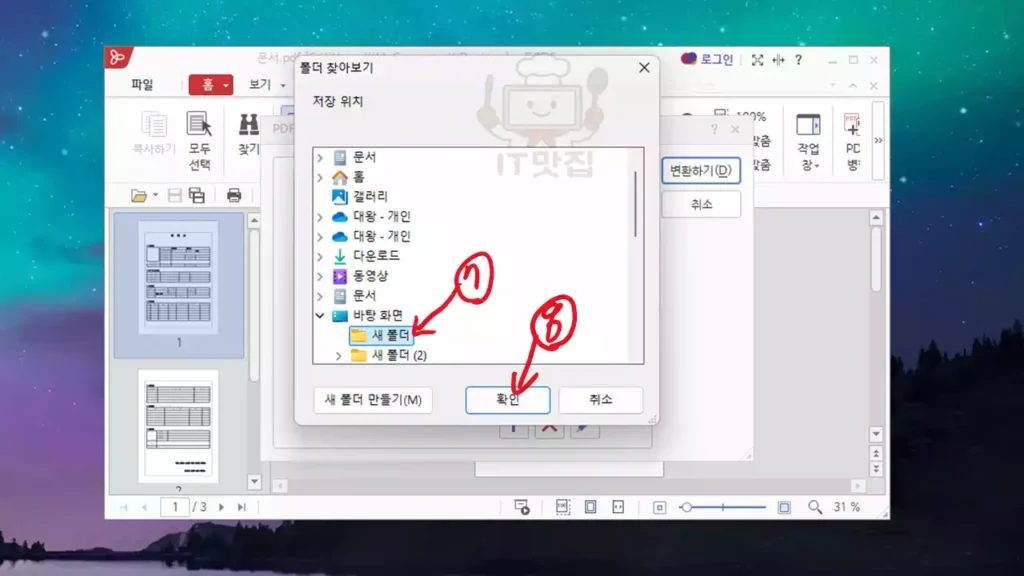Click the 모두 선택 (Select All) icon
The image size is (1024, 576).
[x=200, y=125]
